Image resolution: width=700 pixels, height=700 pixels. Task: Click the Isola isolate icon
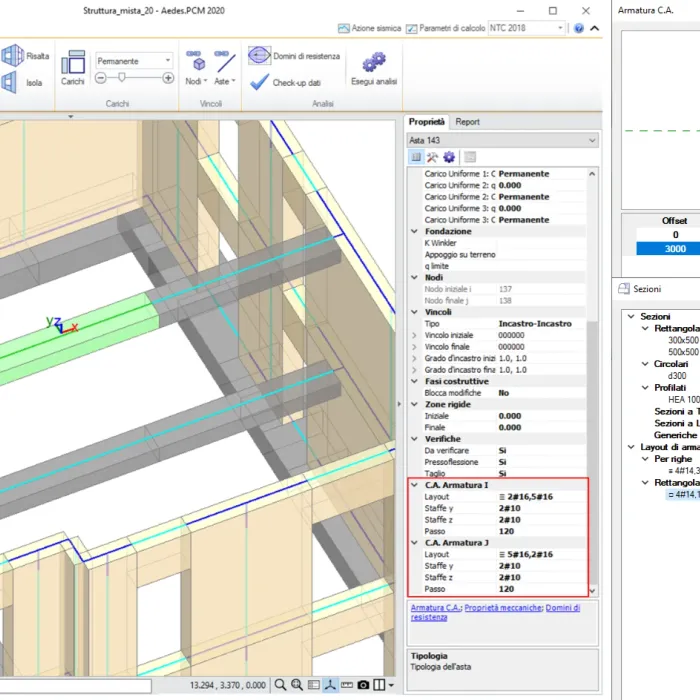[9, 83]
